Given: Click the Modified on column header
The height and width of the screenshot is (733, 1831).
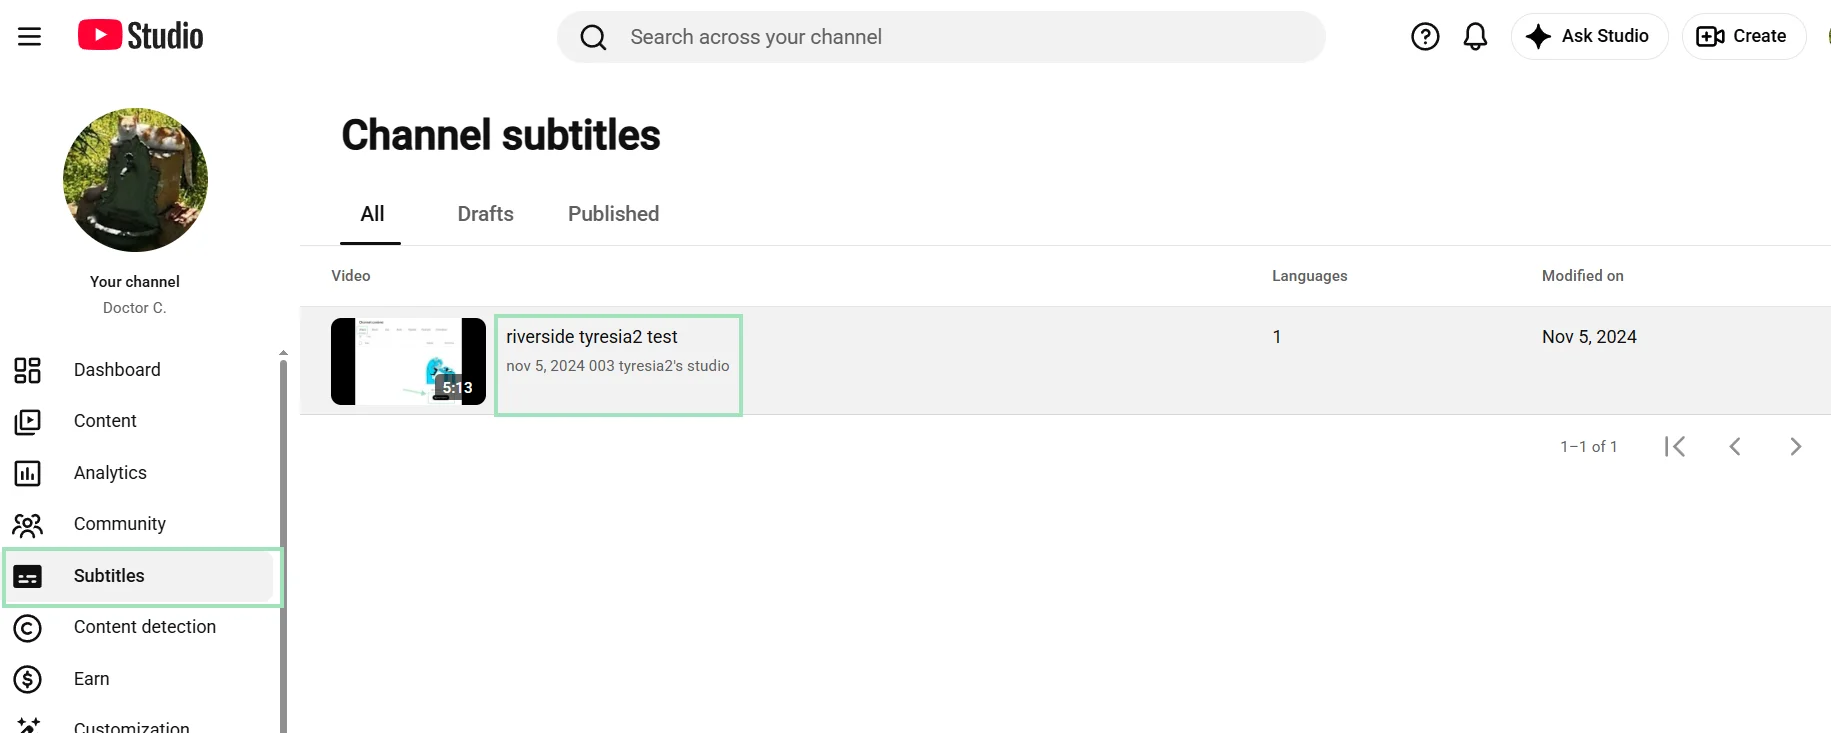Looking at the screenshot, I should [1582, 276].
